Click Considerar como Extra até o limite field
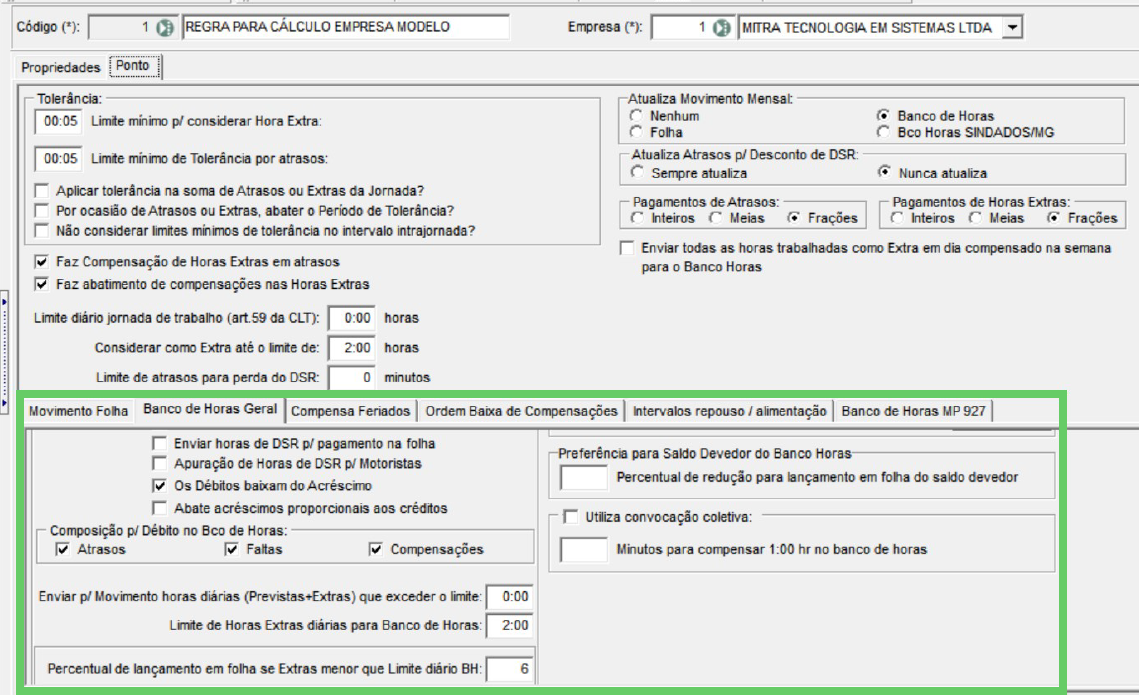This screenshot has width=1141, height=695. click(x=351, y=348)
